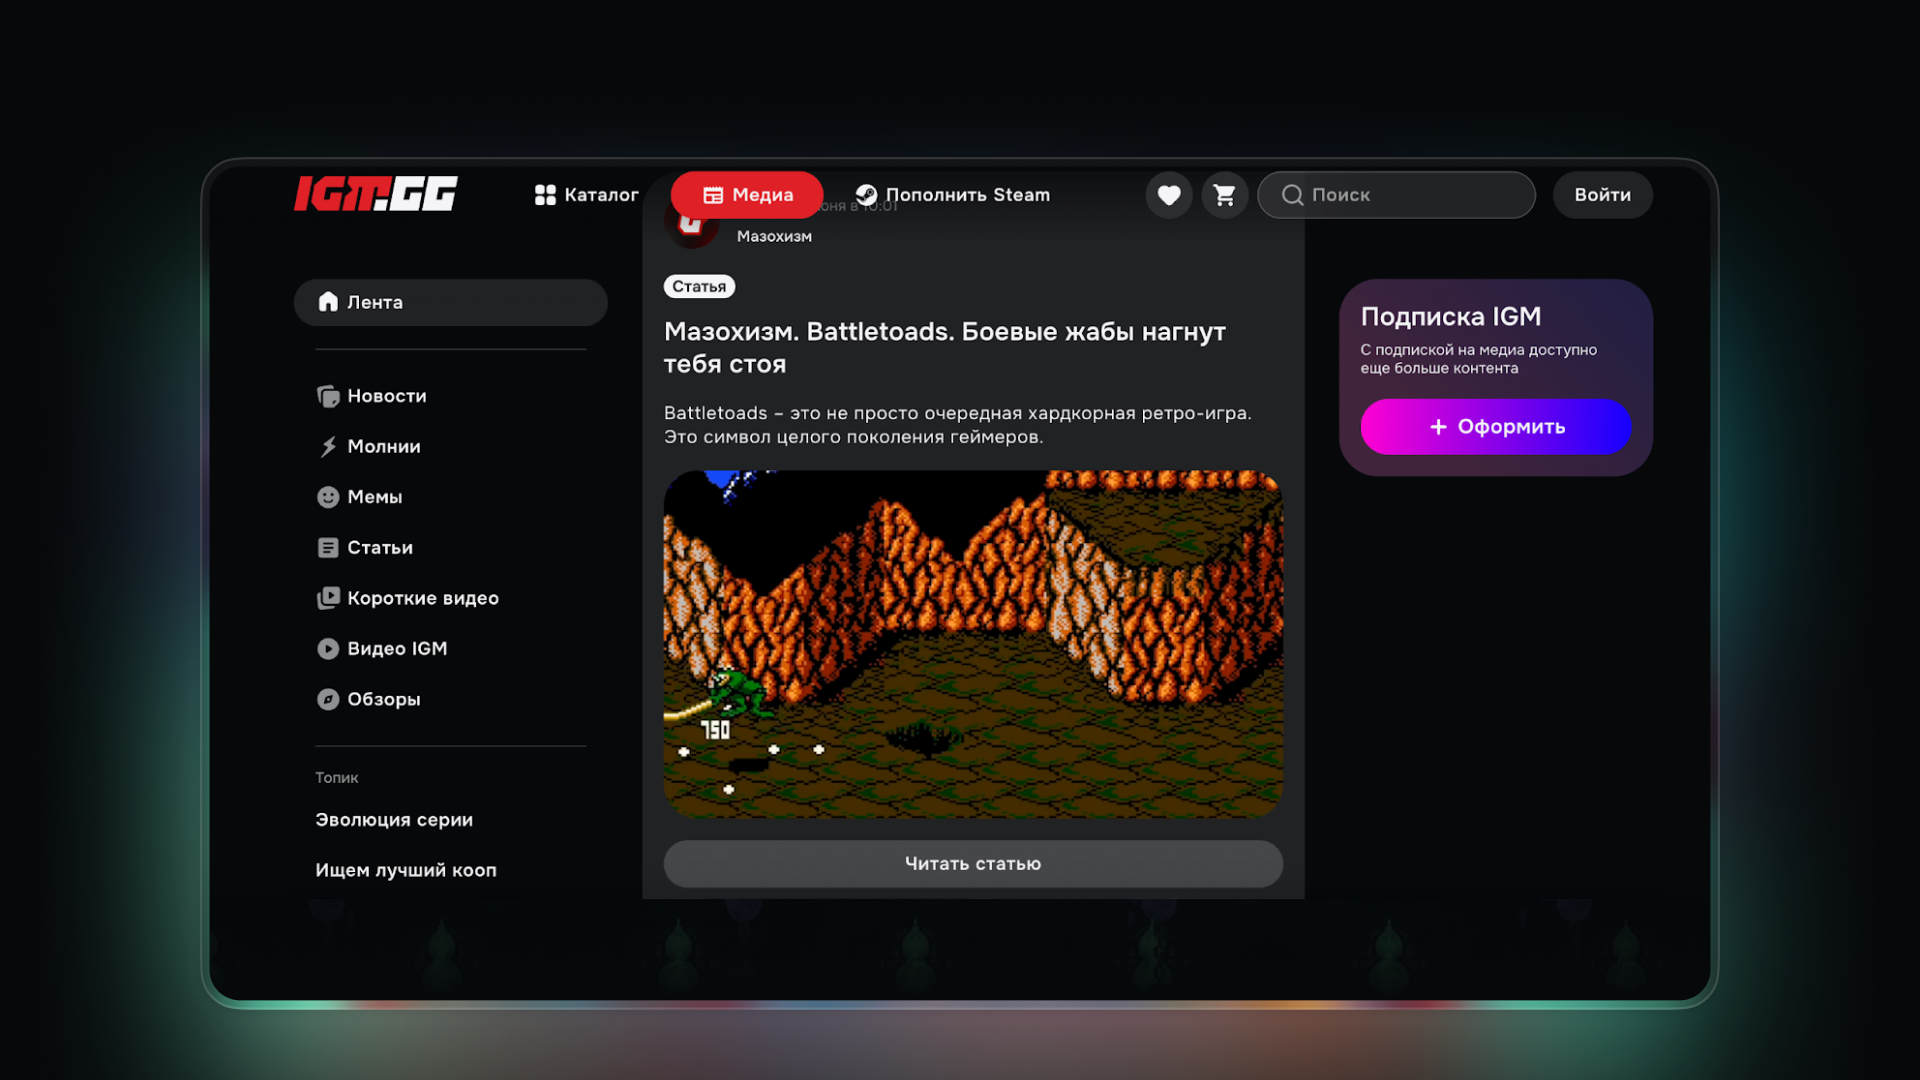Open Короткие видео section
Image resolution: width=1920 pixels, height=1080 pixels.
coord(422,598)
